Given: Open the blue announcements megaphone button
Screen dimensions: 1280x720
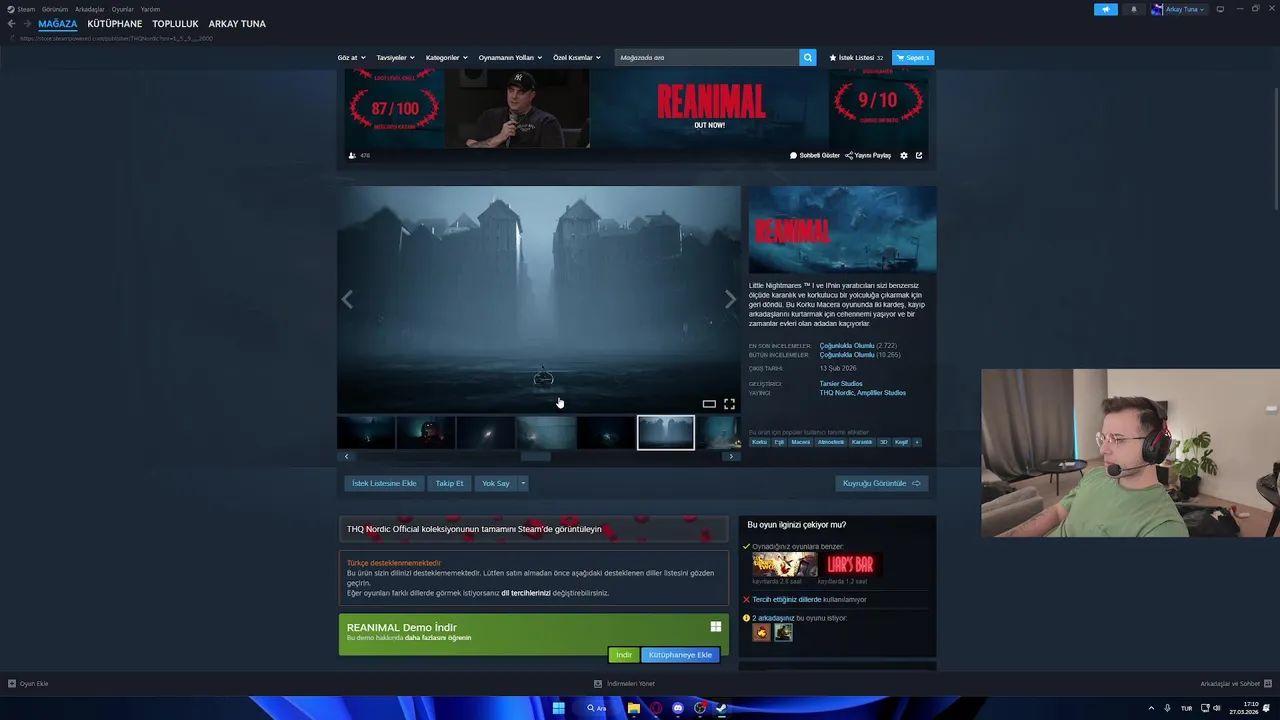Looking at the screenshot, I should click(x=1106, y=9).
